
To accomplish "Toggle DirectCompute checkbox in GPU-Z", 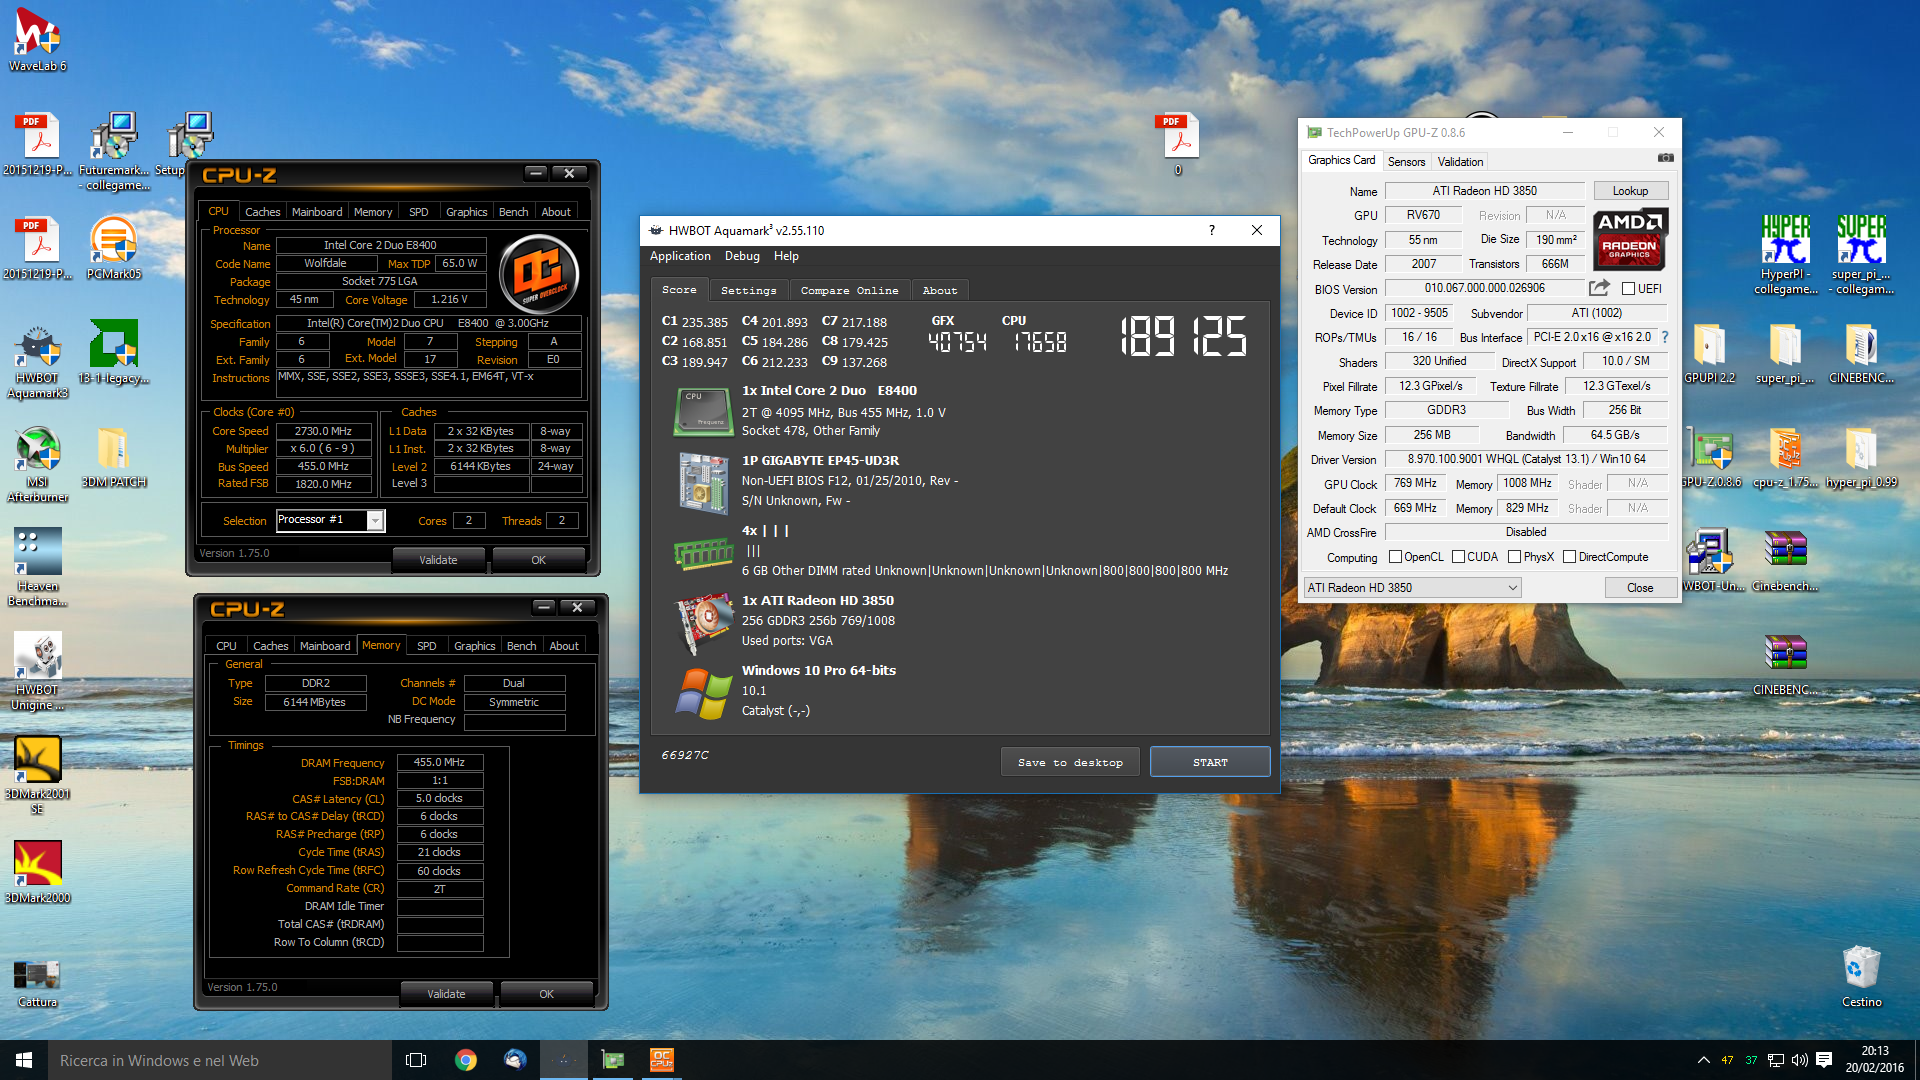I will (1569, 557).
